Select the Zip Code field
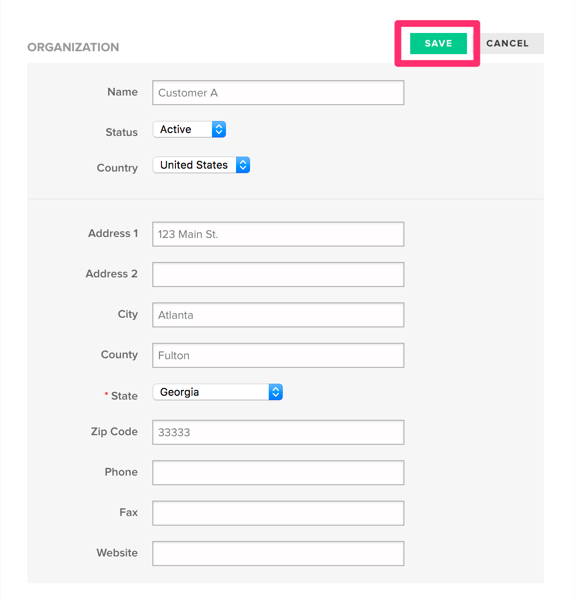Screen dimensions: 575x600 point(278,432)
